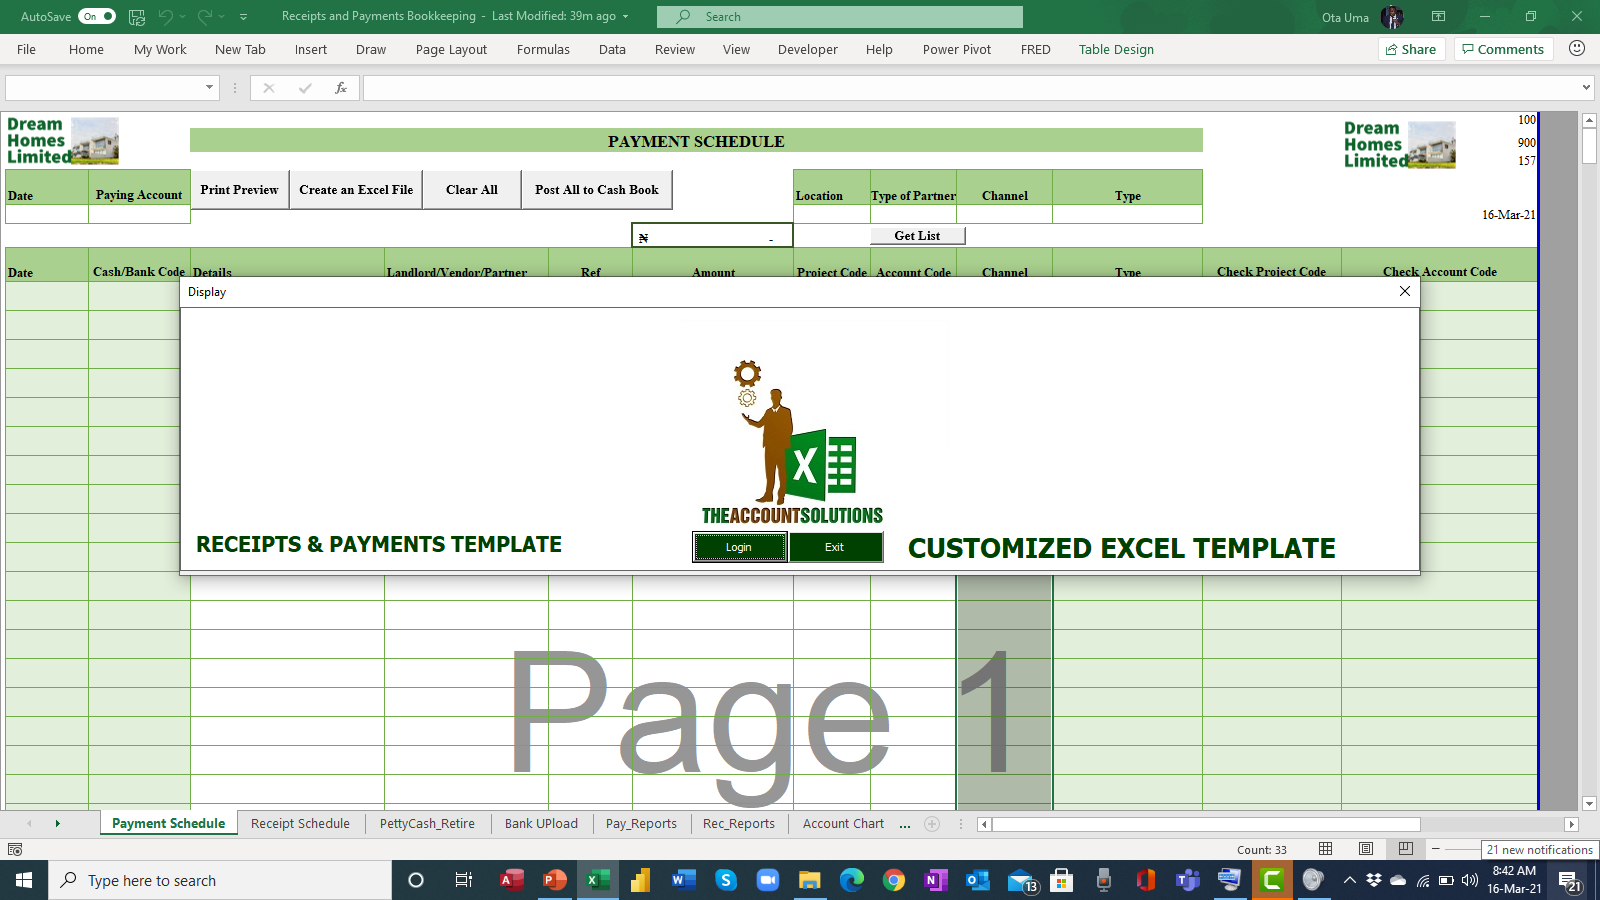Open Microsoft Teams from the taskbar

[1187, 880]
